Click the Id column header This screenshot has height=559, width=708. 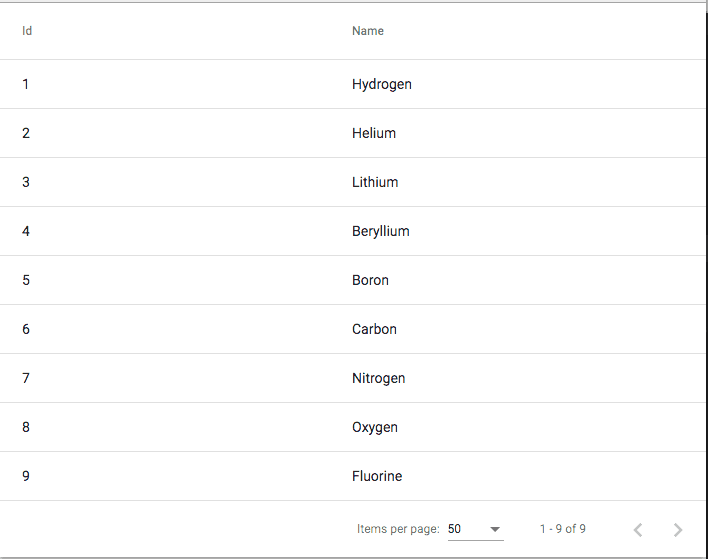point(27,31)
